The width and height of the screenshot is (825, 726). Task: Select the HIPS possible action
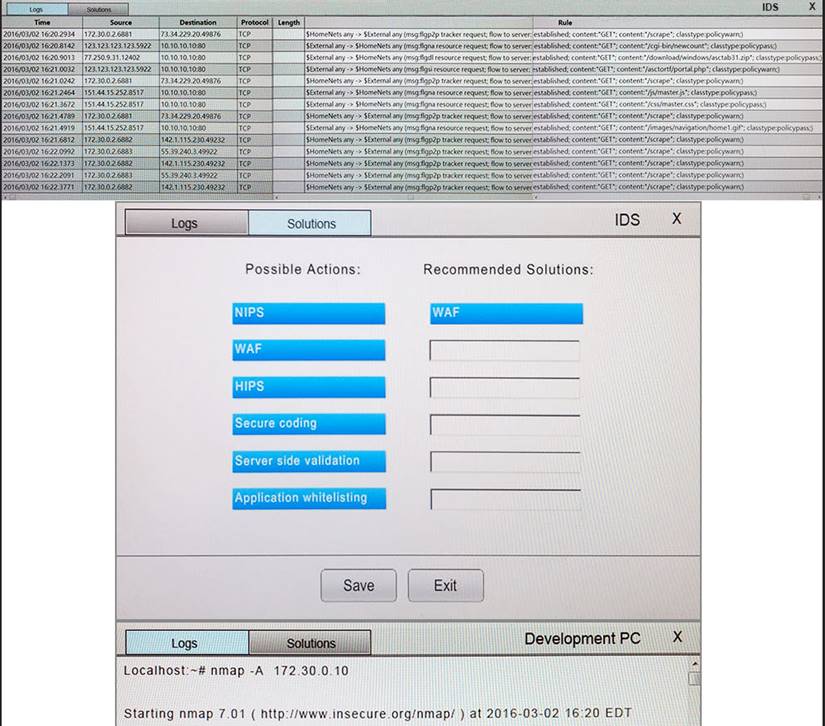click(310, 387)
